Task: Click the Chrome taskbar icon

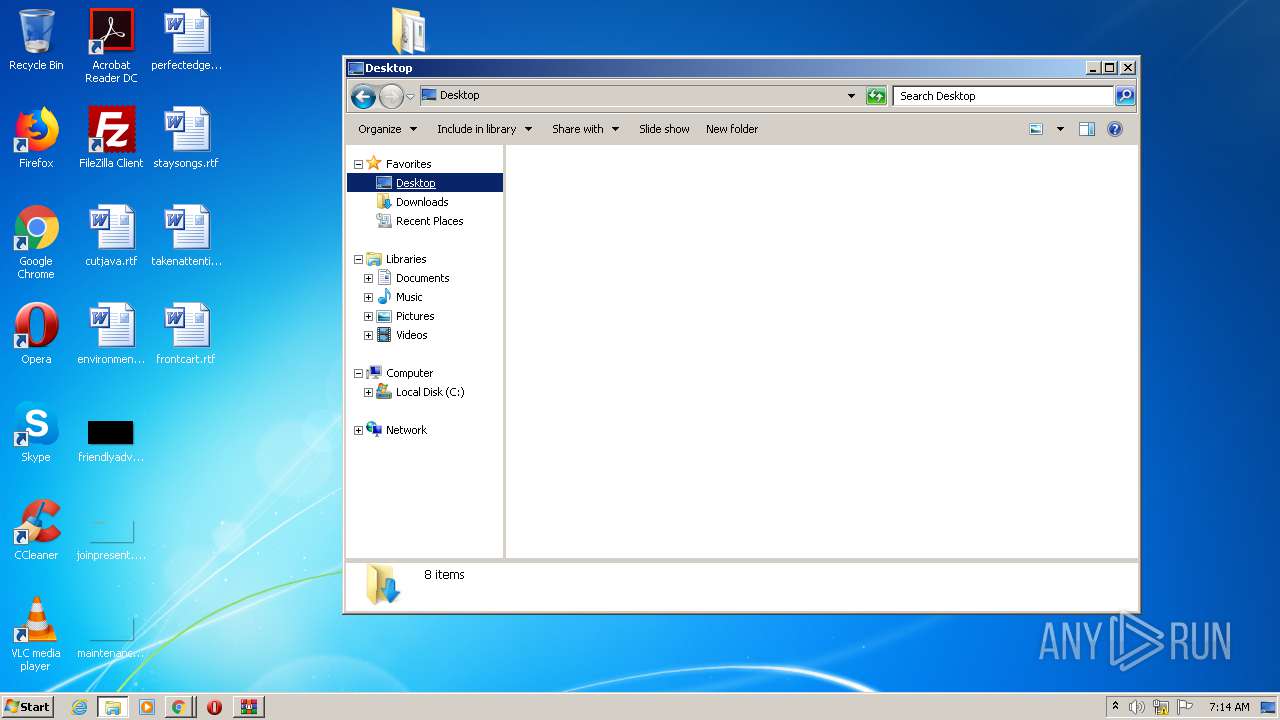Action: coord(178,707)
